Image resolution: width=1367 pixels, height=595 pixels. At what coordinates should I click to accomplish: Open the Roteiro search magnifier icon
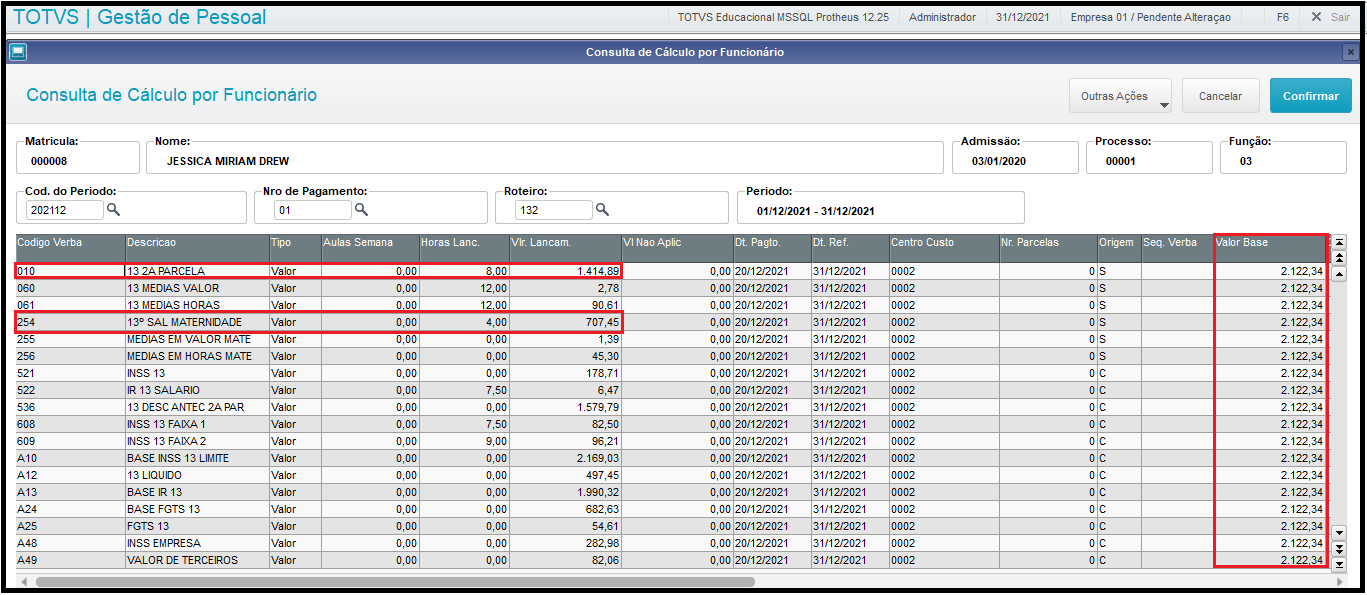603,210
